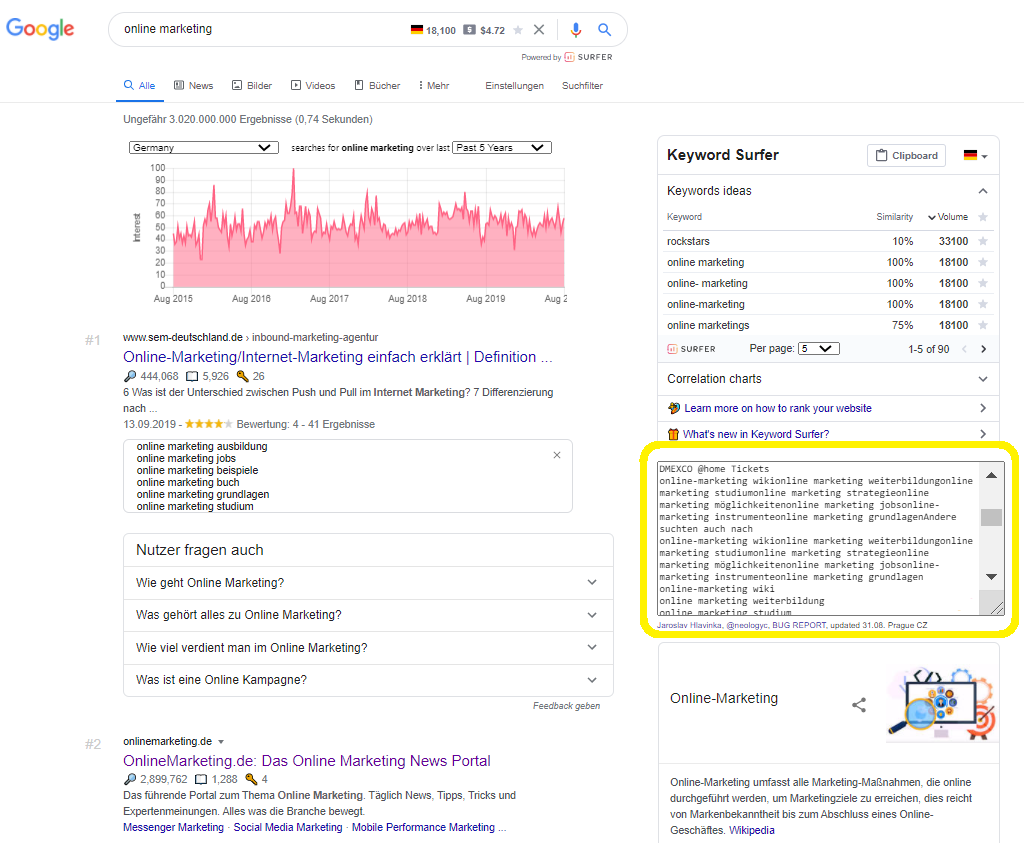This screenshot has width=1024, height=843.
Task: Click scroll up arrow in keyword textarea
Action: pos(991,475)
